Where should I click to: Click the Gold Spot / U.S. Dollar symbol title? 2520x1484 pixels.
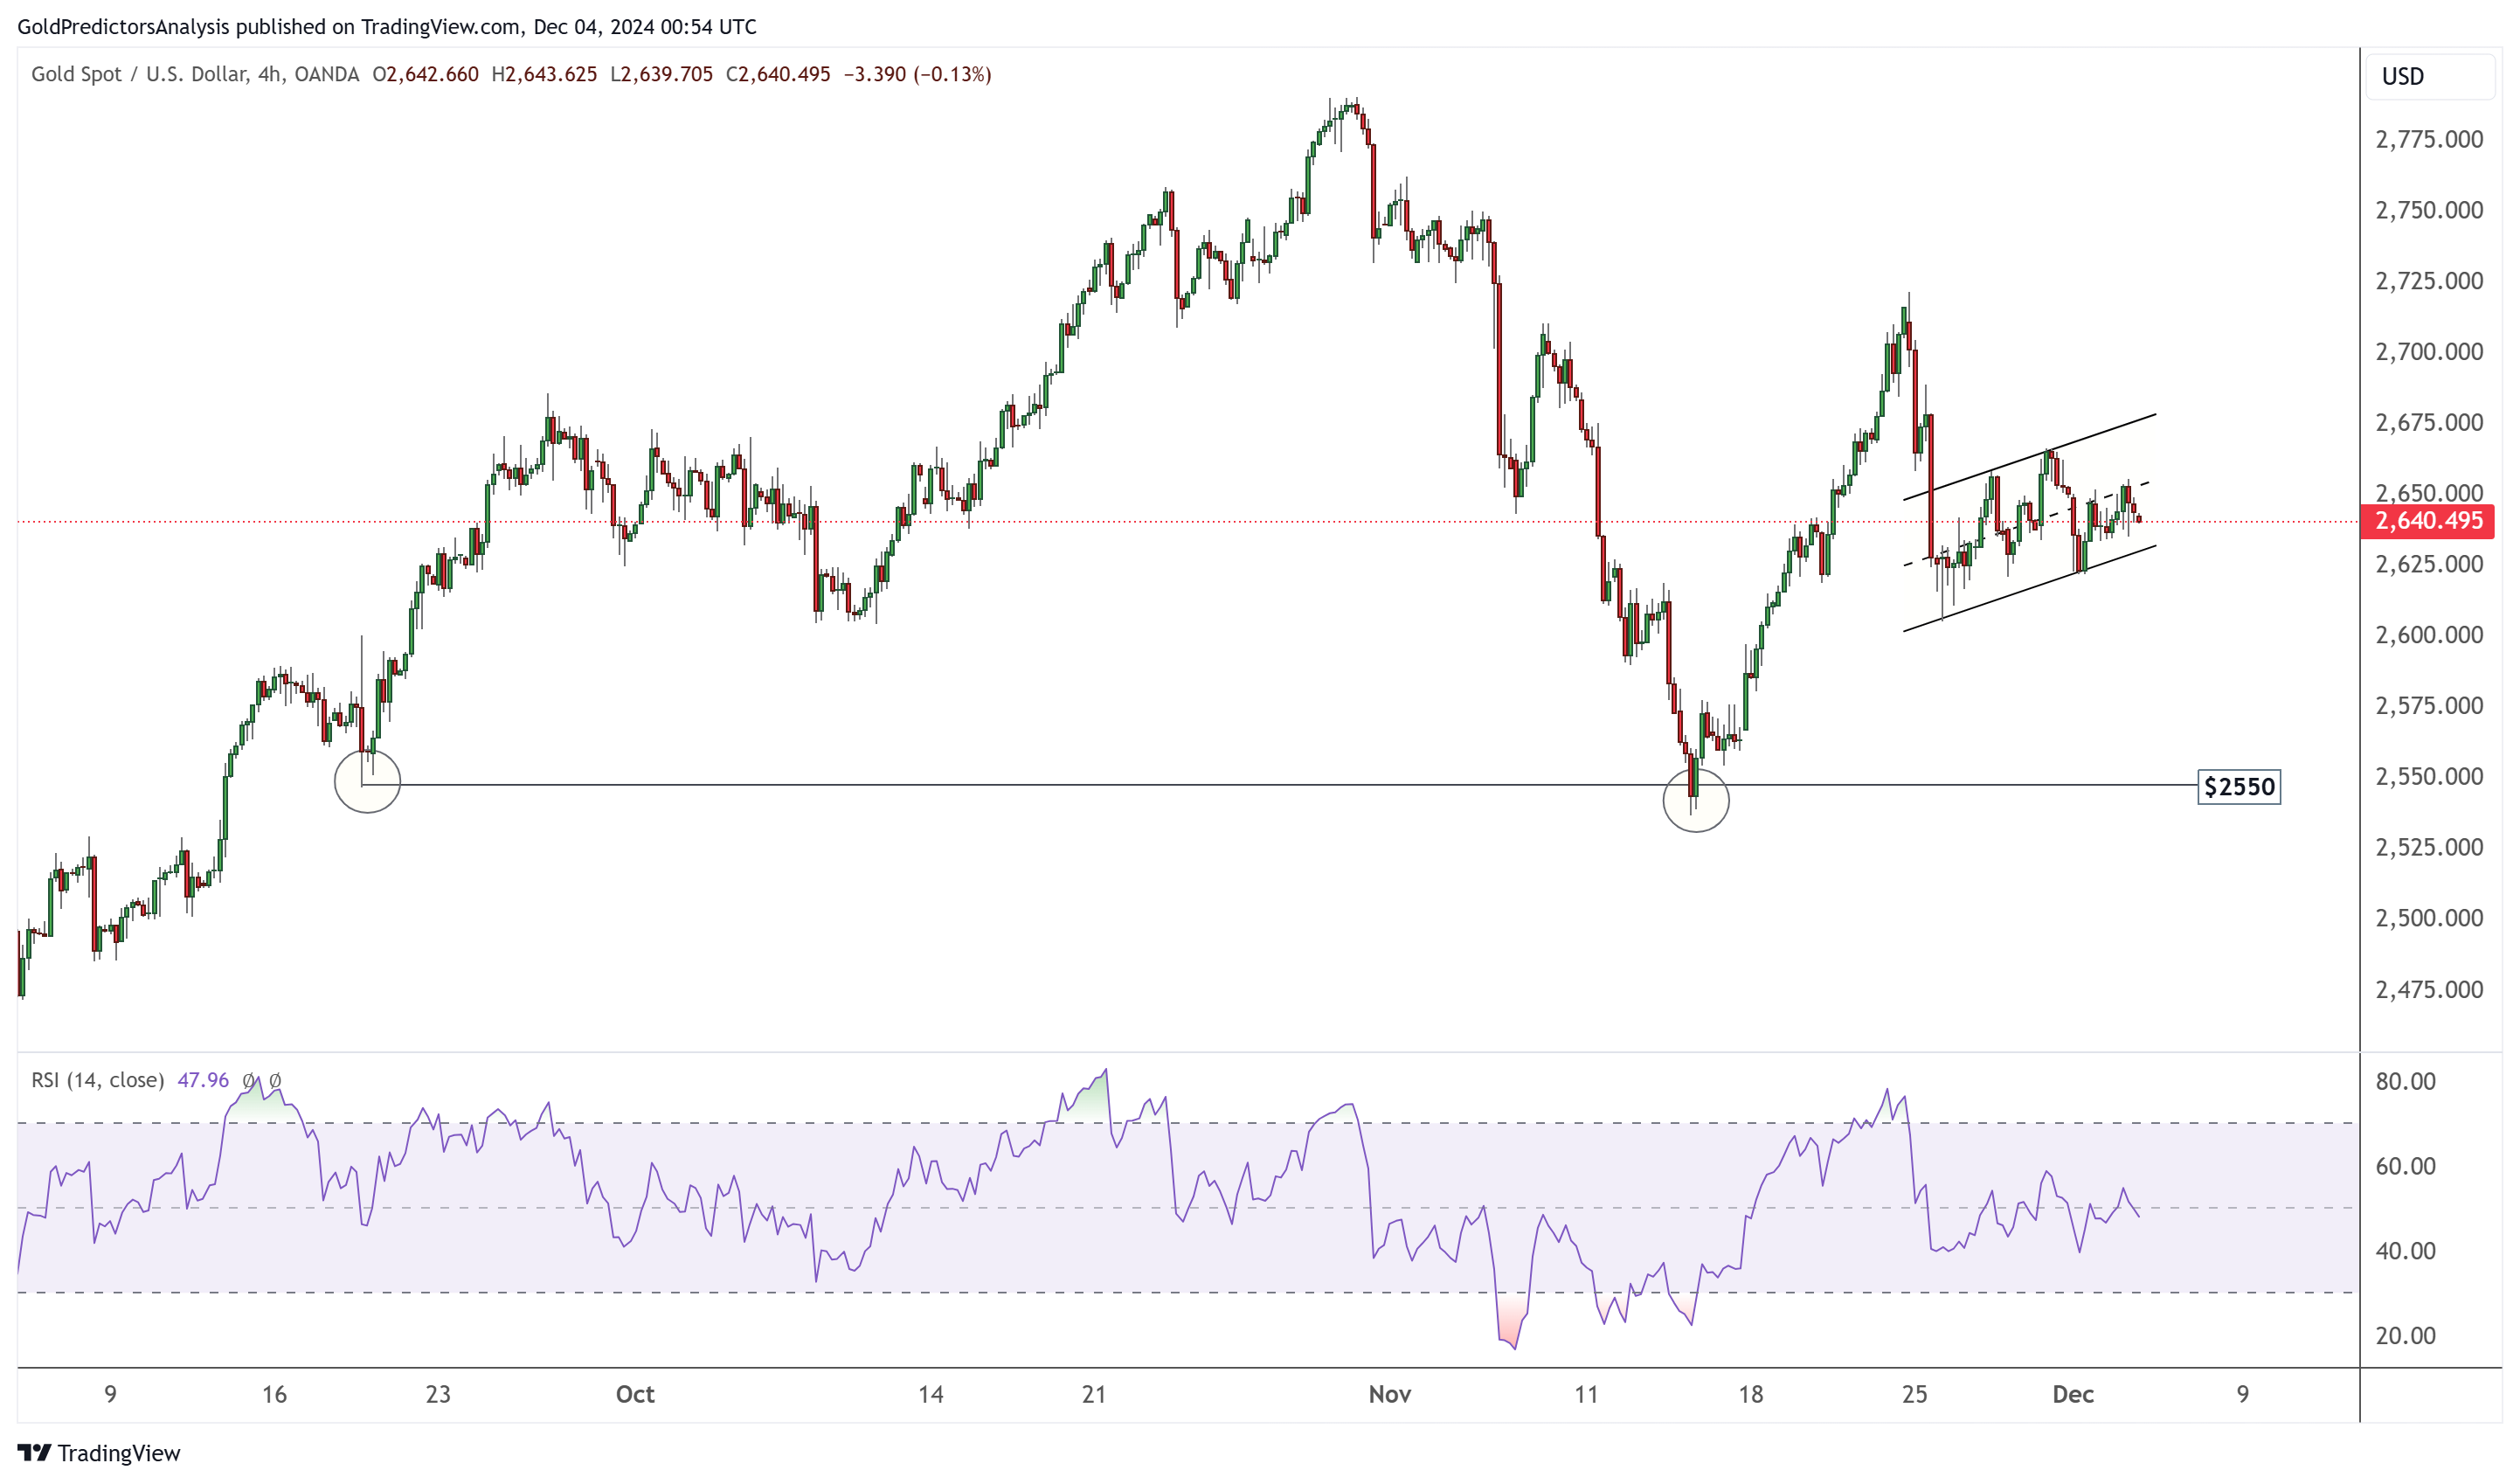pos(138,74)
